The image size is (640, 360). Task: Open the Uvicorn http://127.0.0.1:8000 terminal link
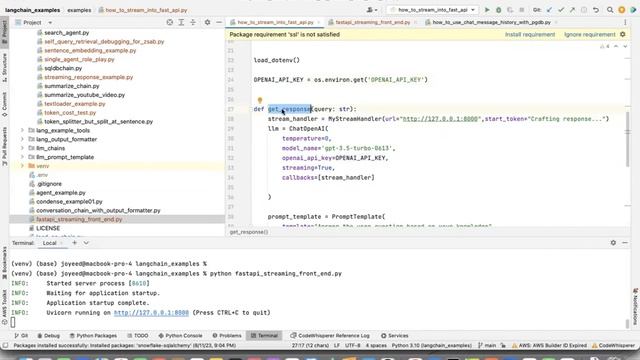[x=151, y=313]
